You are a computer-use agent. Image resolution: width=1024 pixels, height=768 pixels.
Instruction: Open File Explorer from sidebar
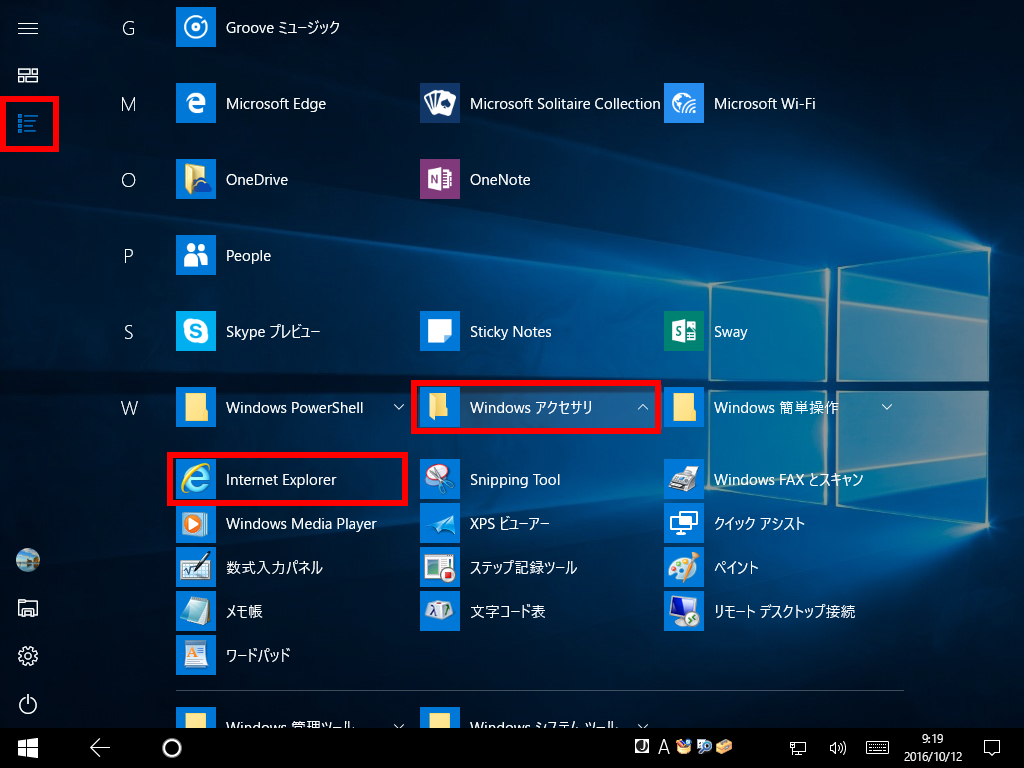coord(27,608)
